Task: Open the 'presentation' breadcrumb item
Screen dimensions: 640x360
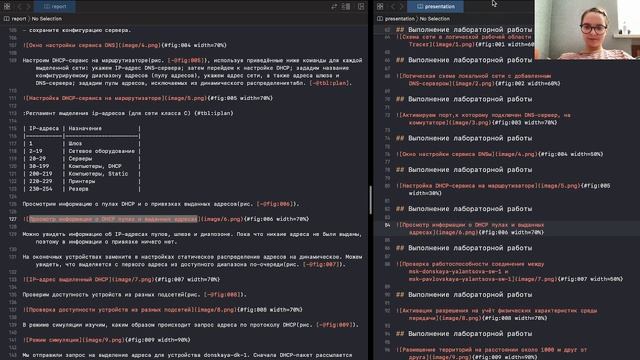Action: (400, 19)
